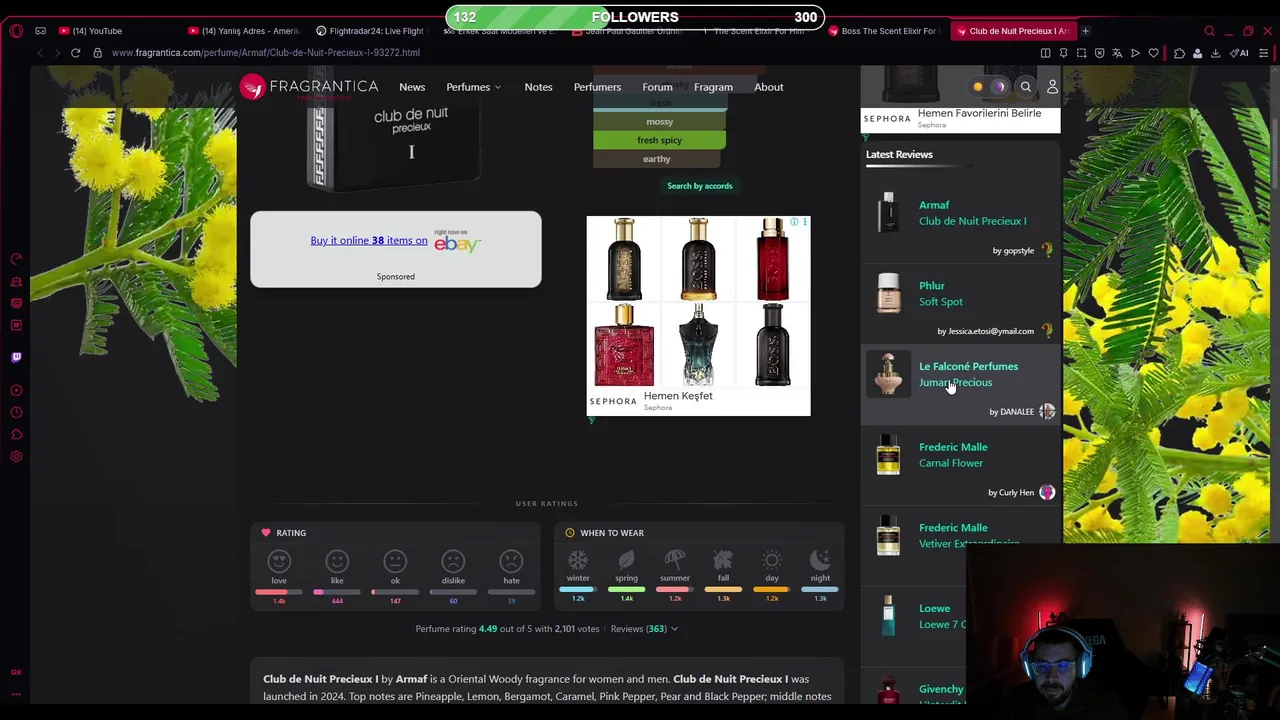The width and height of the screenshot is (1280, 720).
Task: Open new tab with plus button
Action: (1085, 31)
